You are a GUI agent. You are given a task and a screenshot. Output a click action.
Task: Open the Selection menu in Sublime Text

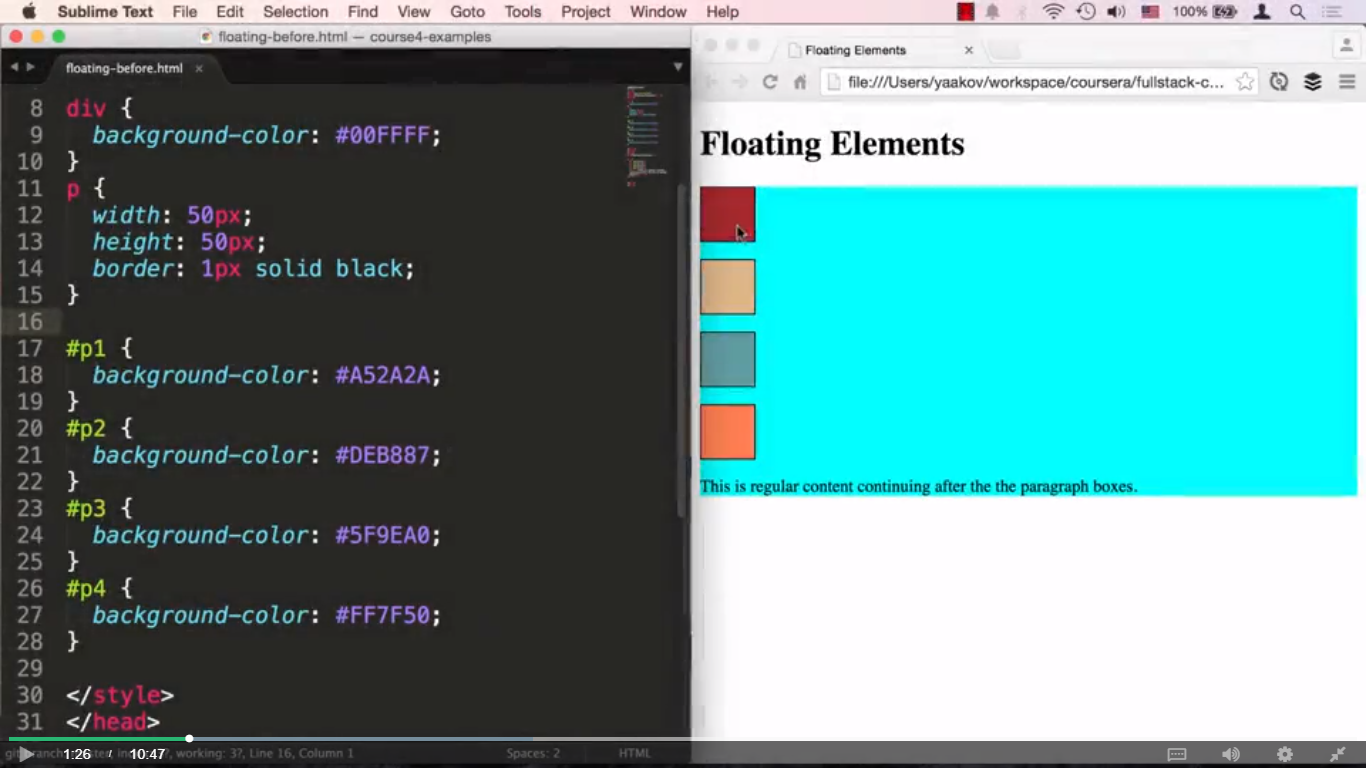pyautogui.click(x=295, y=12)
